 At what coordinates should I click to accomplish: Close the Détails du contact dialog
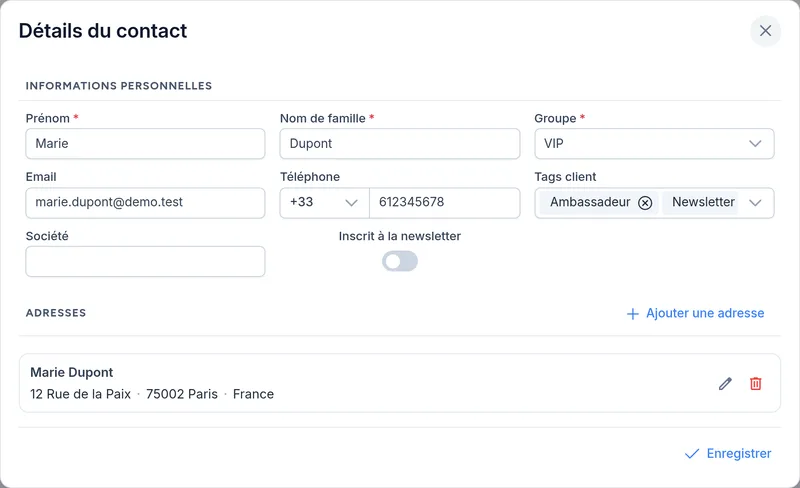point(765,31)
